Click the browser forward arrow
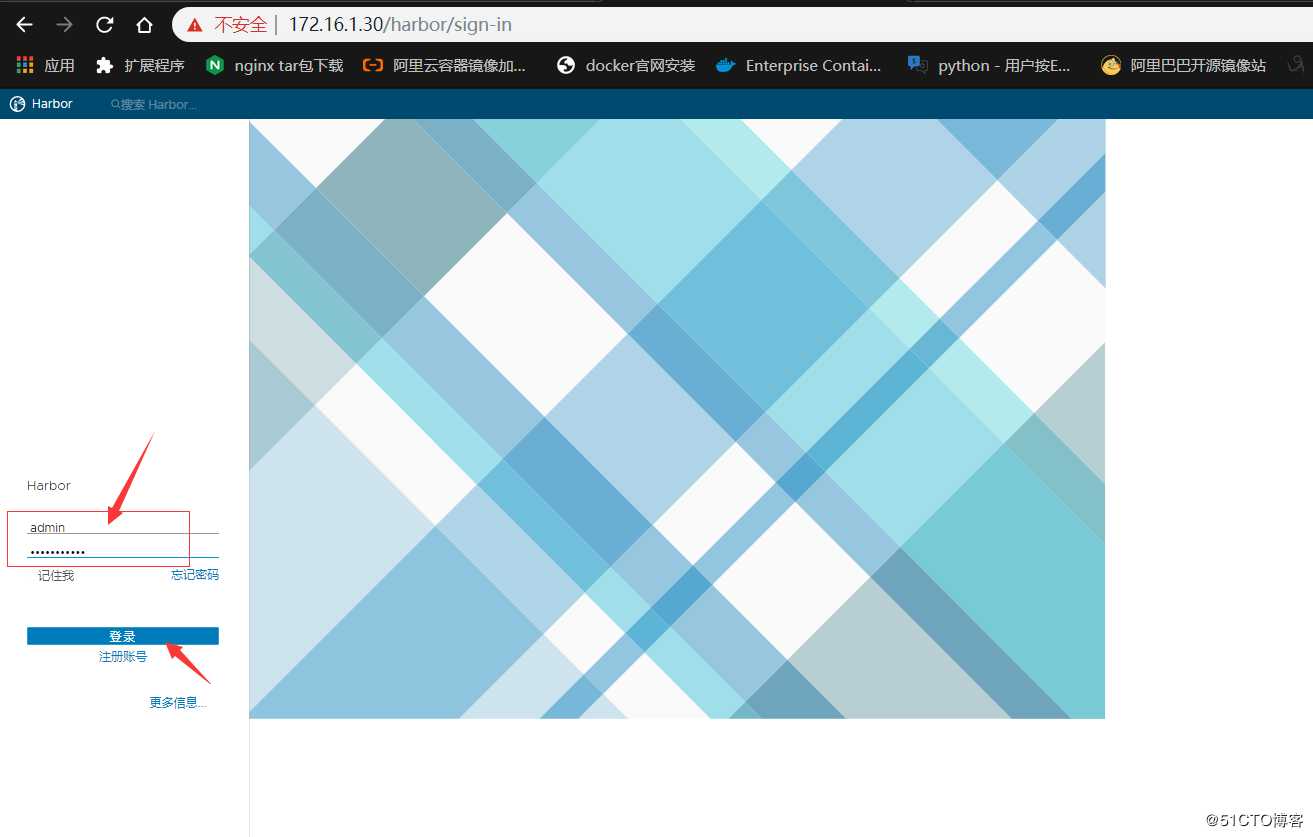Viewport: 1313px width, 837px height. 65,25
